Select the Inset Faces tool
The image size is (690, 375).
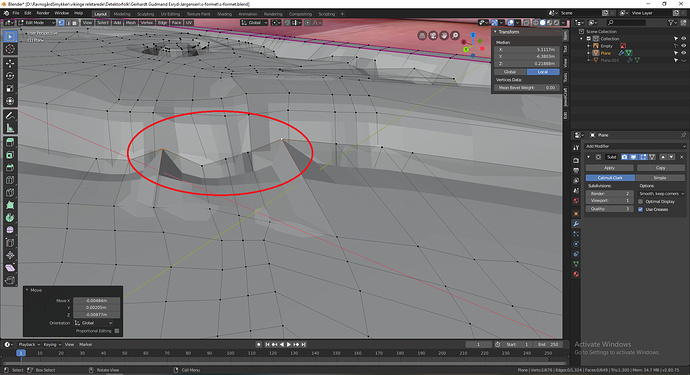pos(10,155)
